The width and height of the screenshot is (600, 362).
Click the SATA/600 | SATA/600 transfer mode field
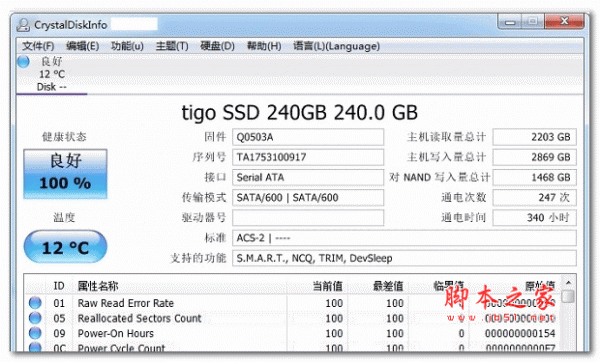[x=308, y=198]
